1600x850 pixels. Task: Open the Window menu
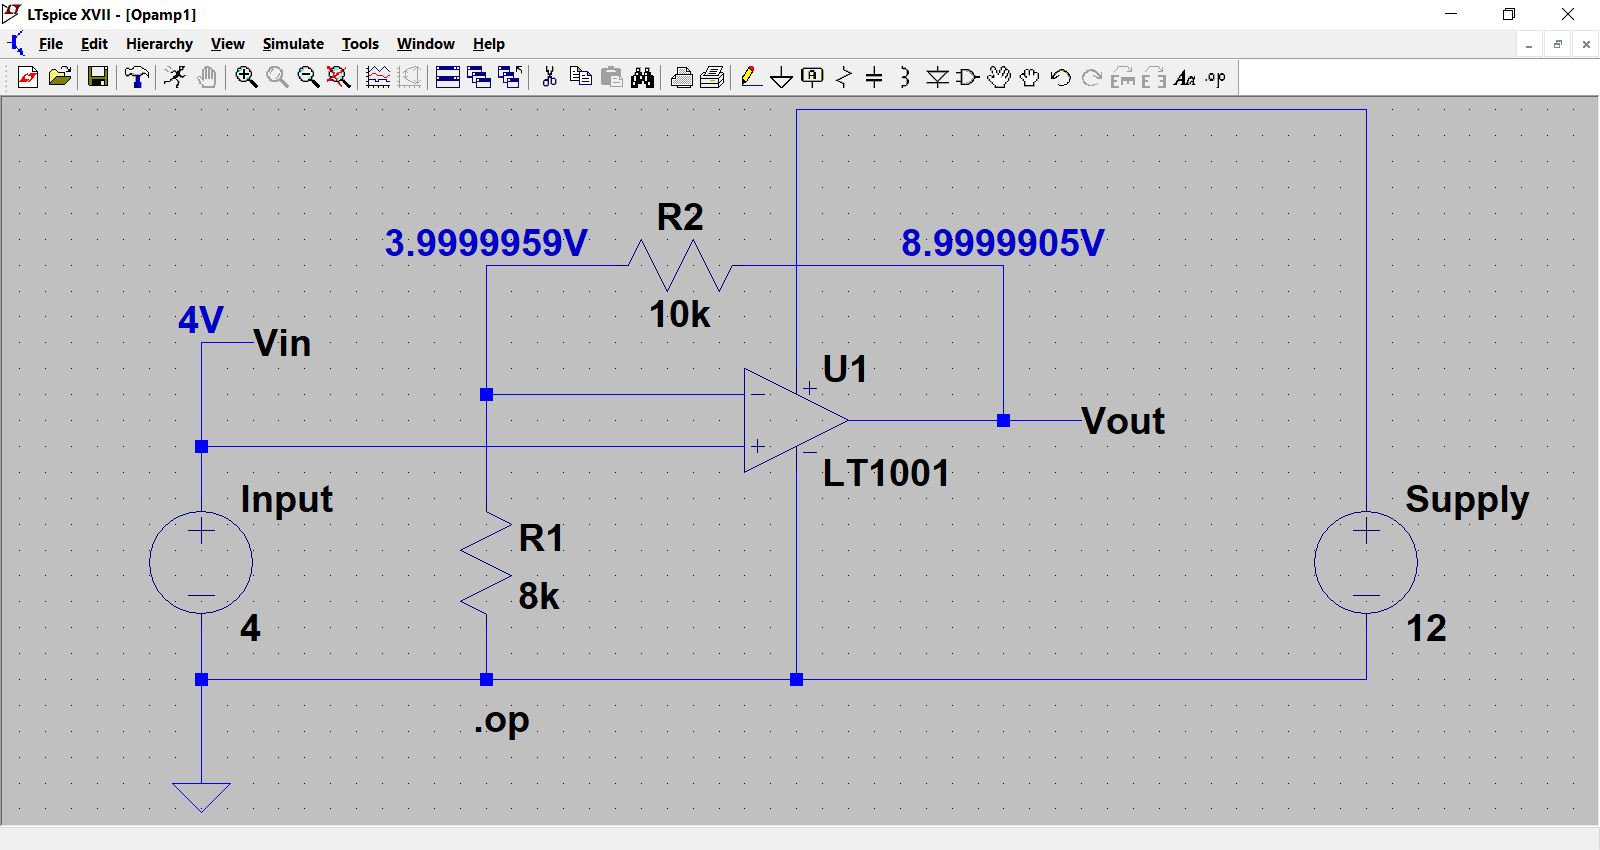click(425, 44)
